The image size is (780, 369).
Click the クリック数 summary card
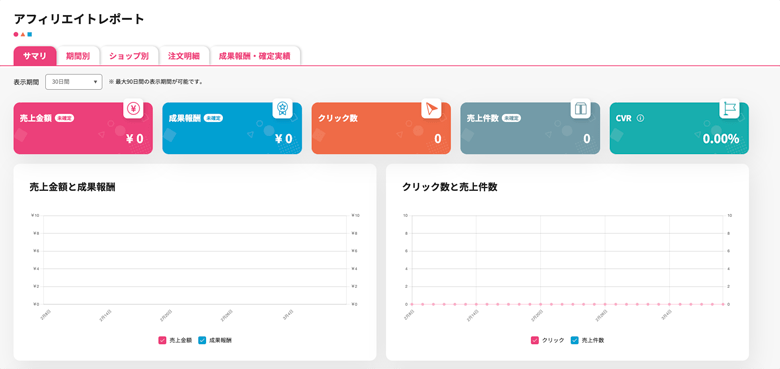tap(381, 128)
